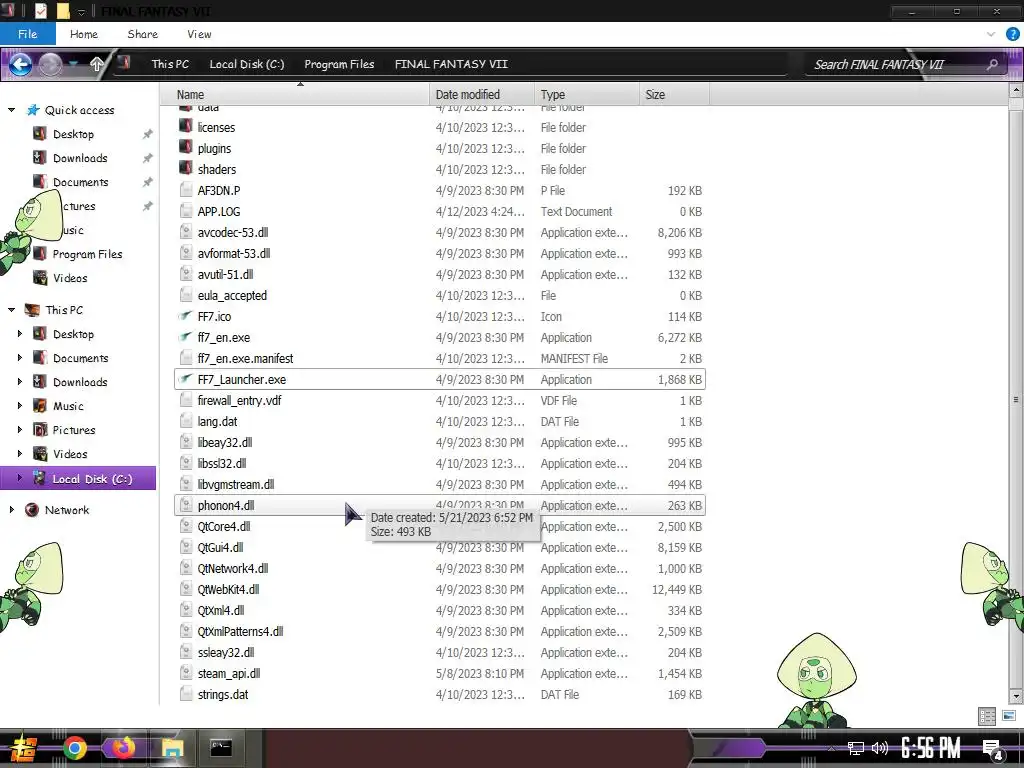The width and height of the screenshot is (1024, 768).
Task: Open Command Prompt taskbar icon
Action: (x=221, y=747)
